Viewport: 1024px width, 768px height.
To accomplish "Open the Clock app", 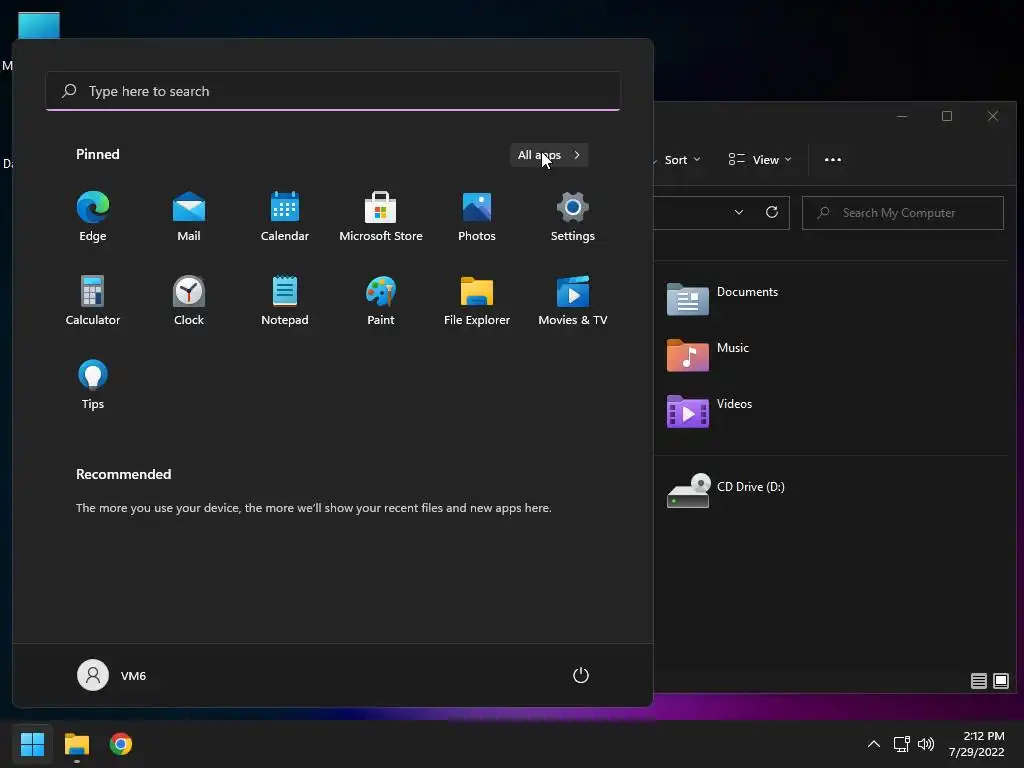I will [189, 300].
